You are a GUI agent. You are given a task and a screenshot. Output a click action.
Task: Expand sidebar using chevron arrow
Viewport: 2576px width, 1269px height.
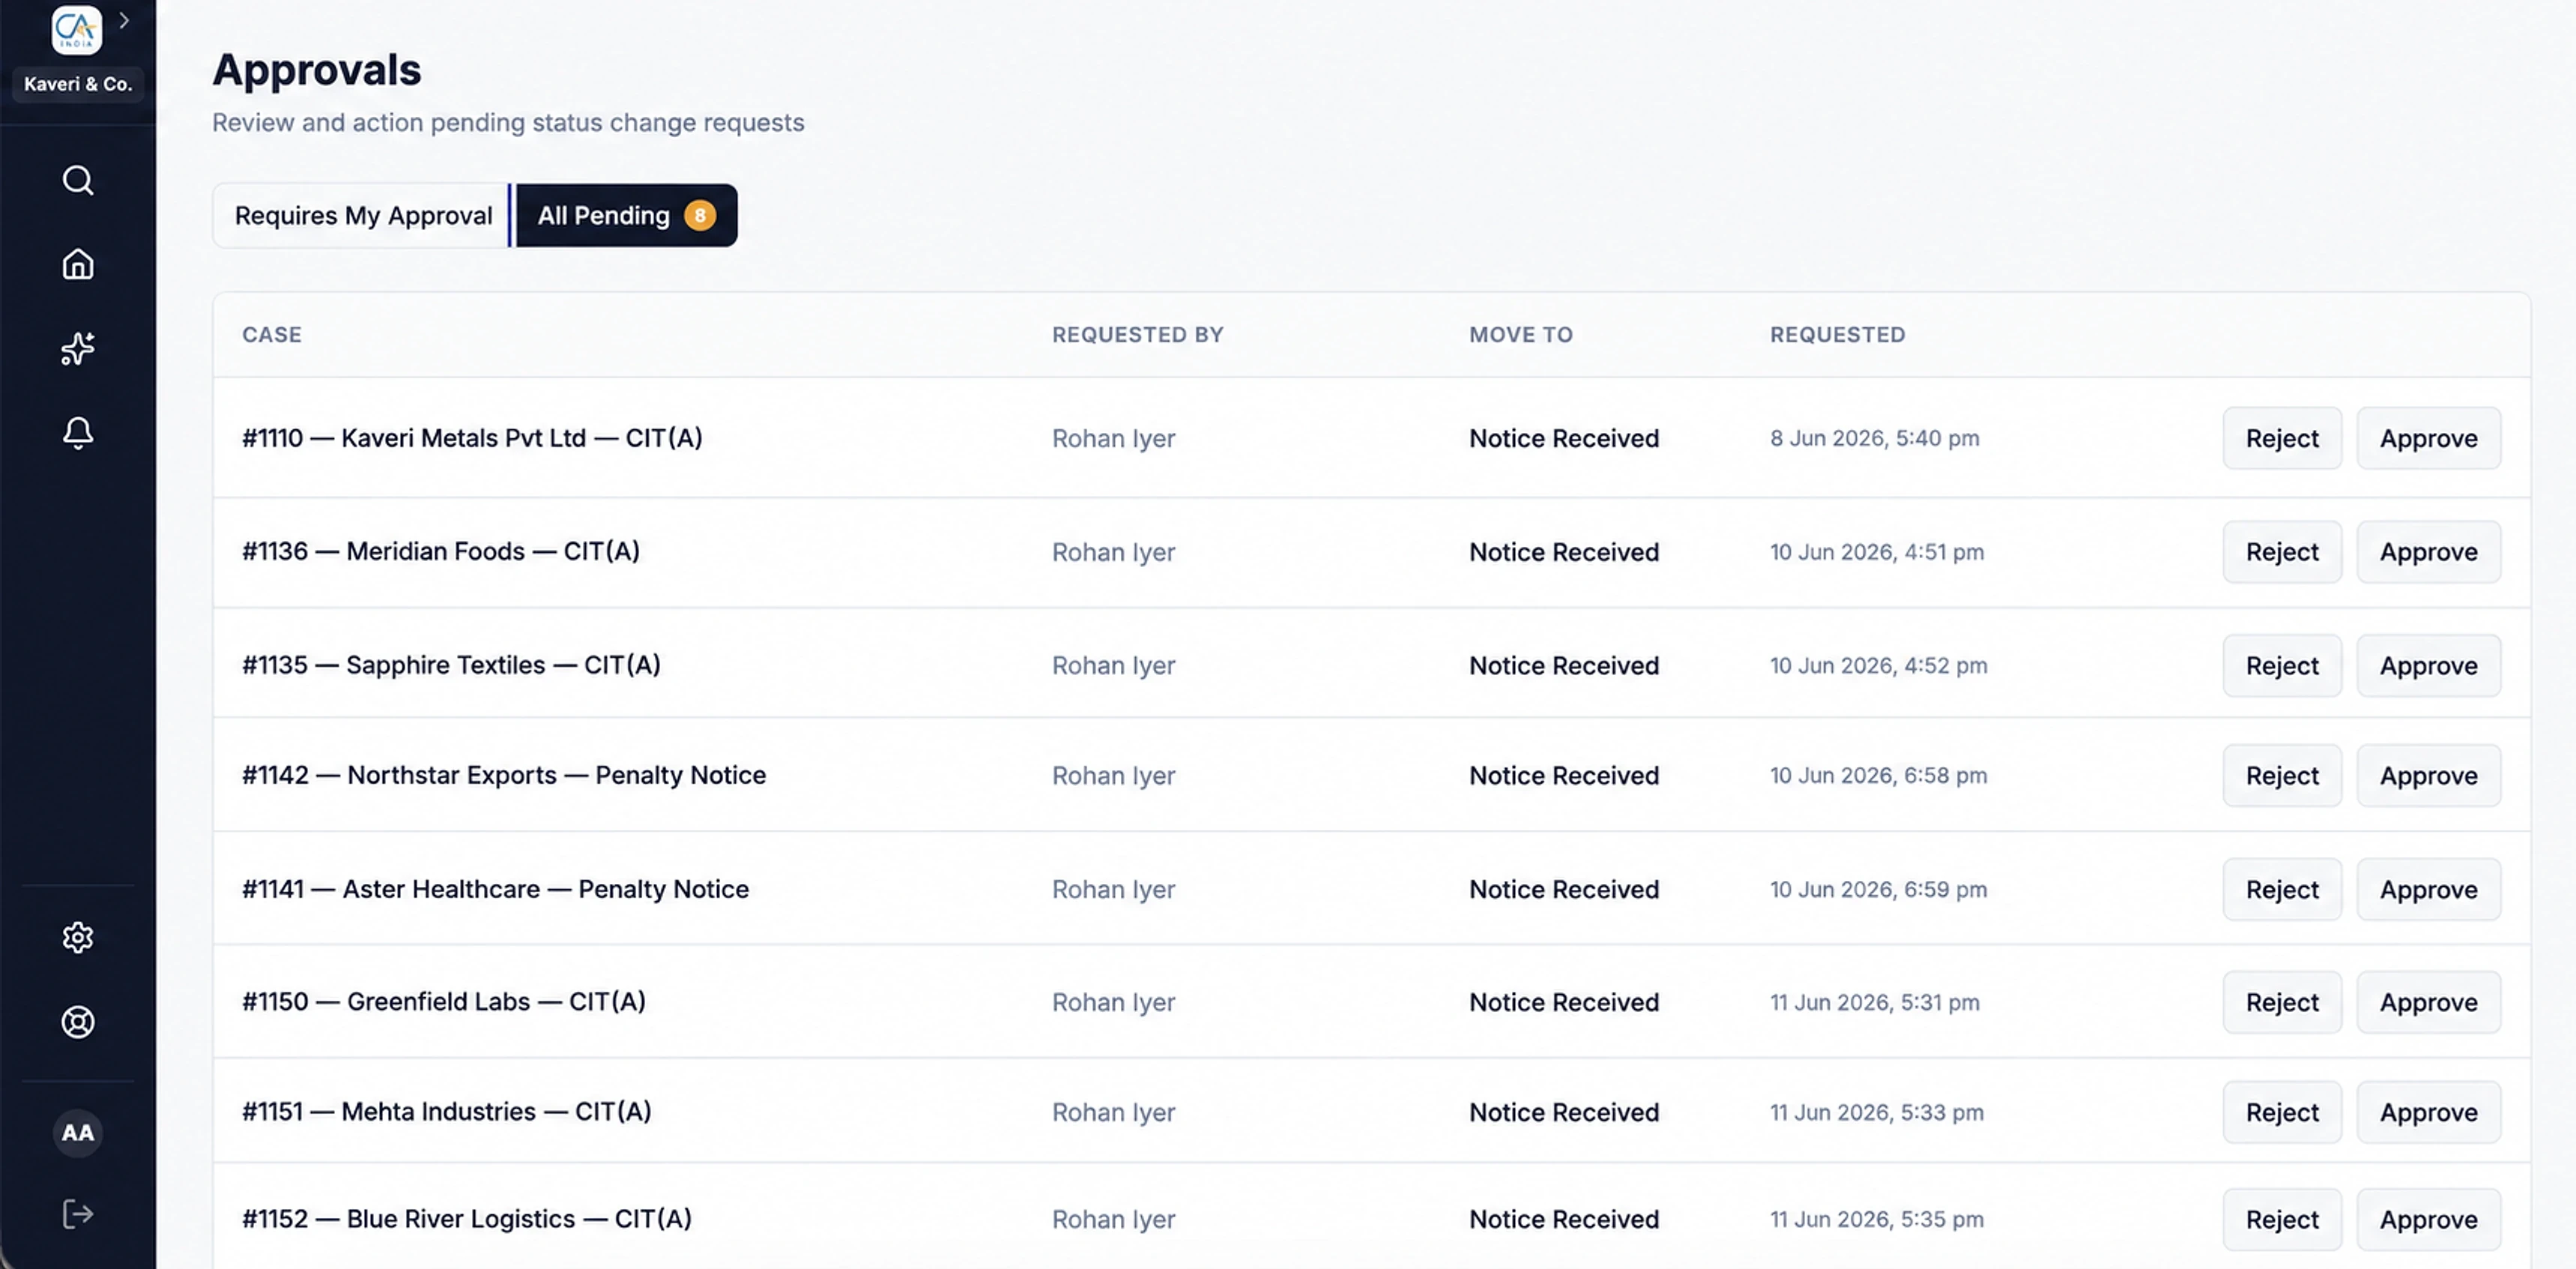coord(124,20)
